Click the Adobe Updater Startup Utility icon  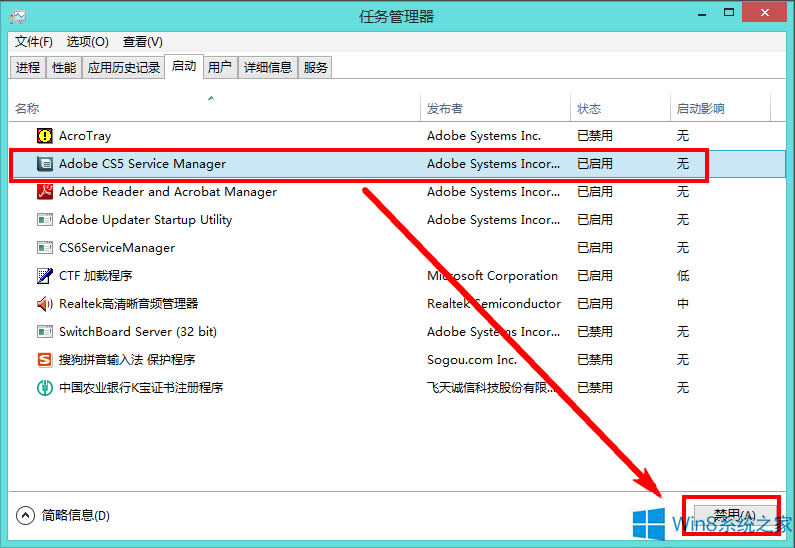tap(45, 220)
